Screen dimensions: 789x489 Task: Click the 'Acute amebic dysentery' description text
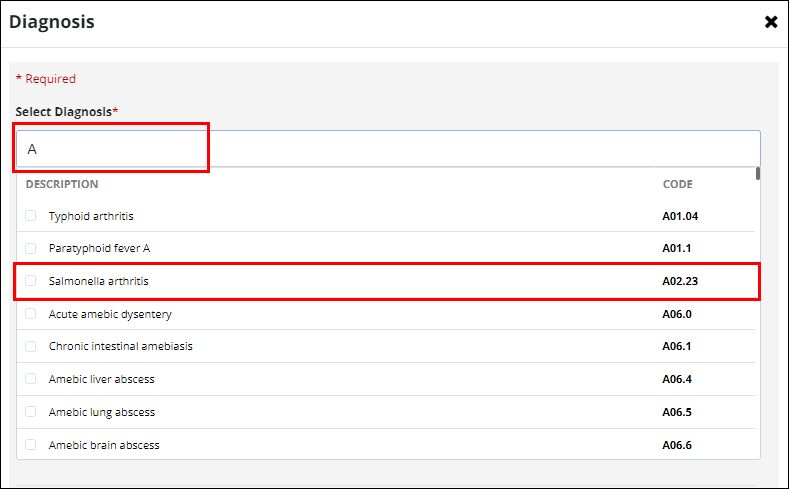click(110, 314)
